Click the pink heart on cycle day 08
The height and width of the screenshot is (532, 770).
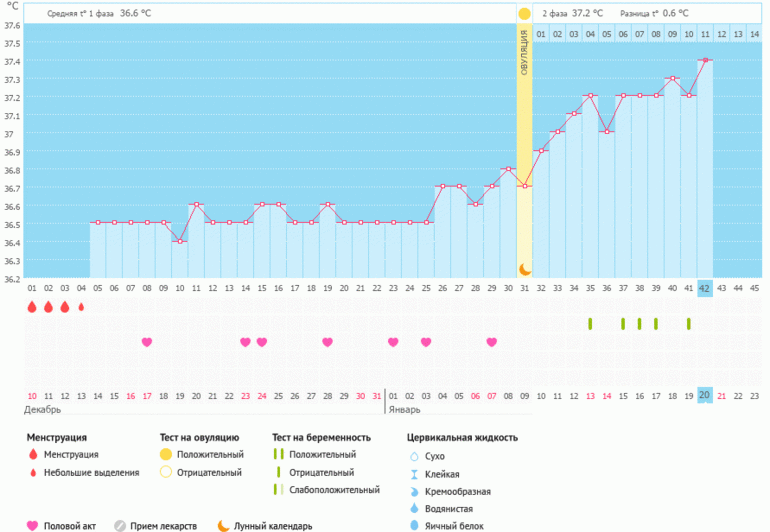tap(147, 342)
